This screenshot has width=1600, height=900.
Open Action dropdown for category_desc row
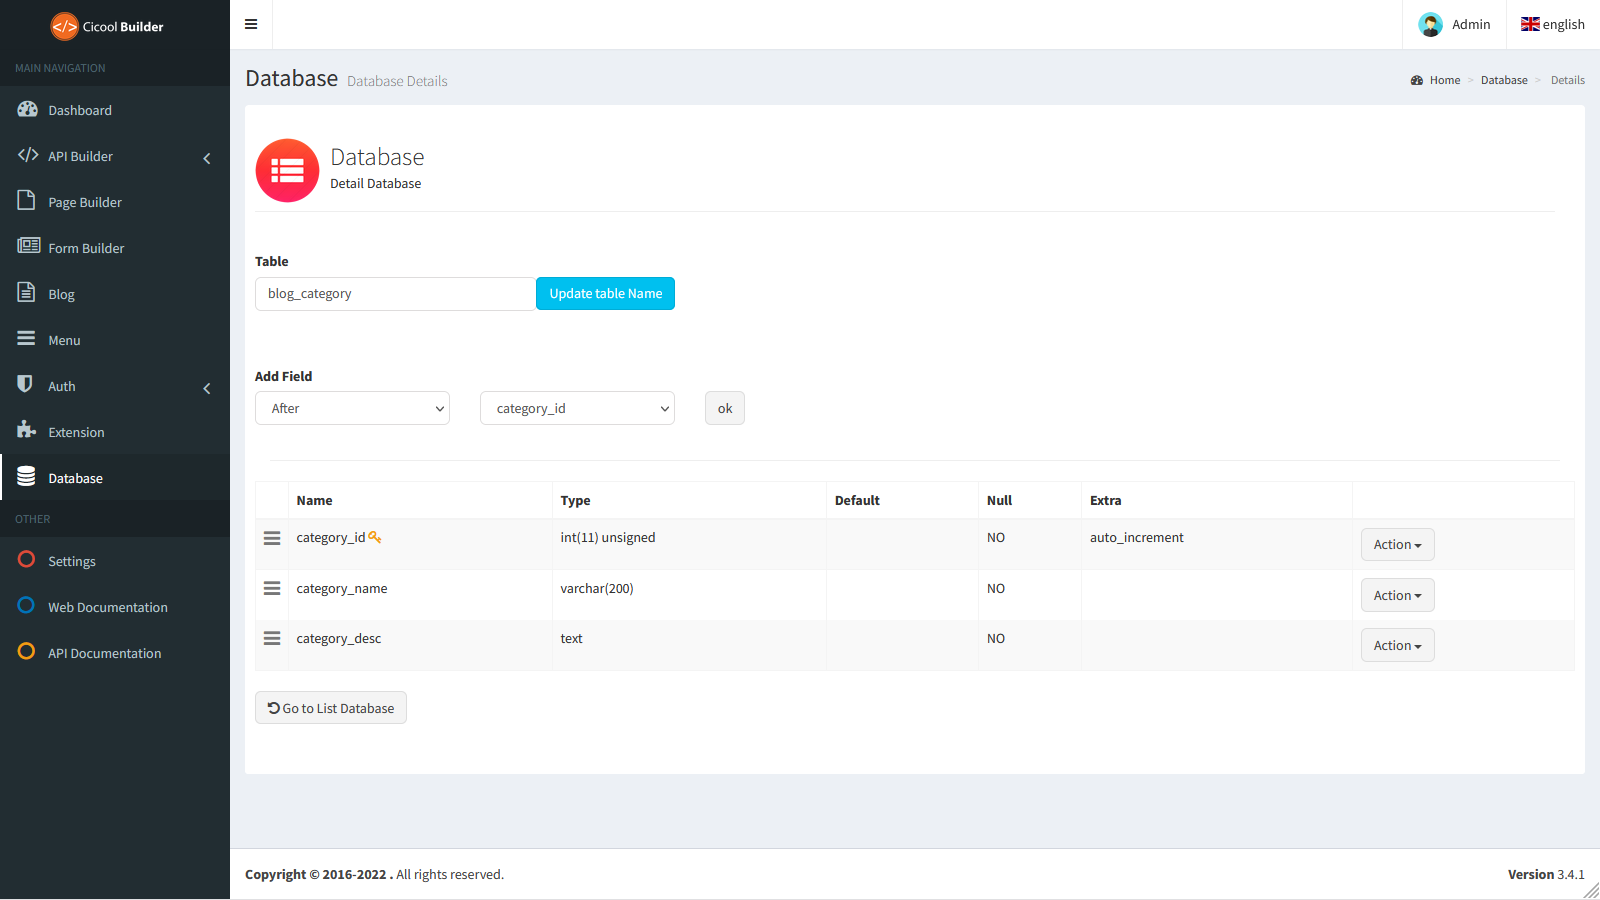click(x=1397, y=645)
